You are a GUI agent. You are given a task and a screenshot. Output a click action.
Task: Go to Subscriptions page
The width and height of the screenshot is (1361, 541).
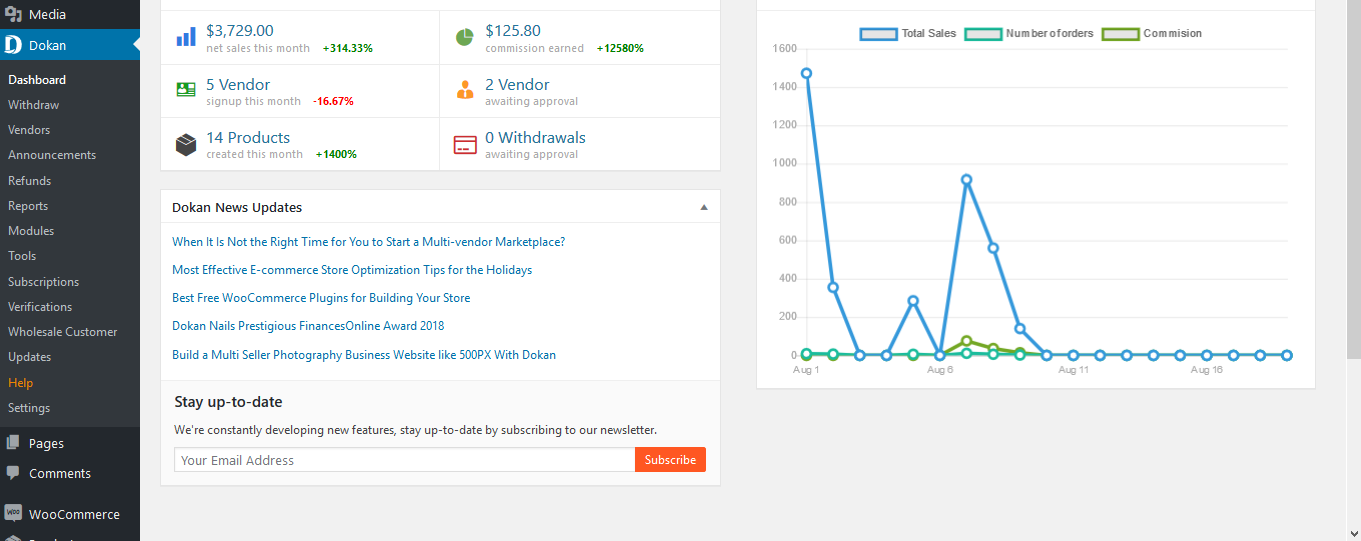point(43,282)
